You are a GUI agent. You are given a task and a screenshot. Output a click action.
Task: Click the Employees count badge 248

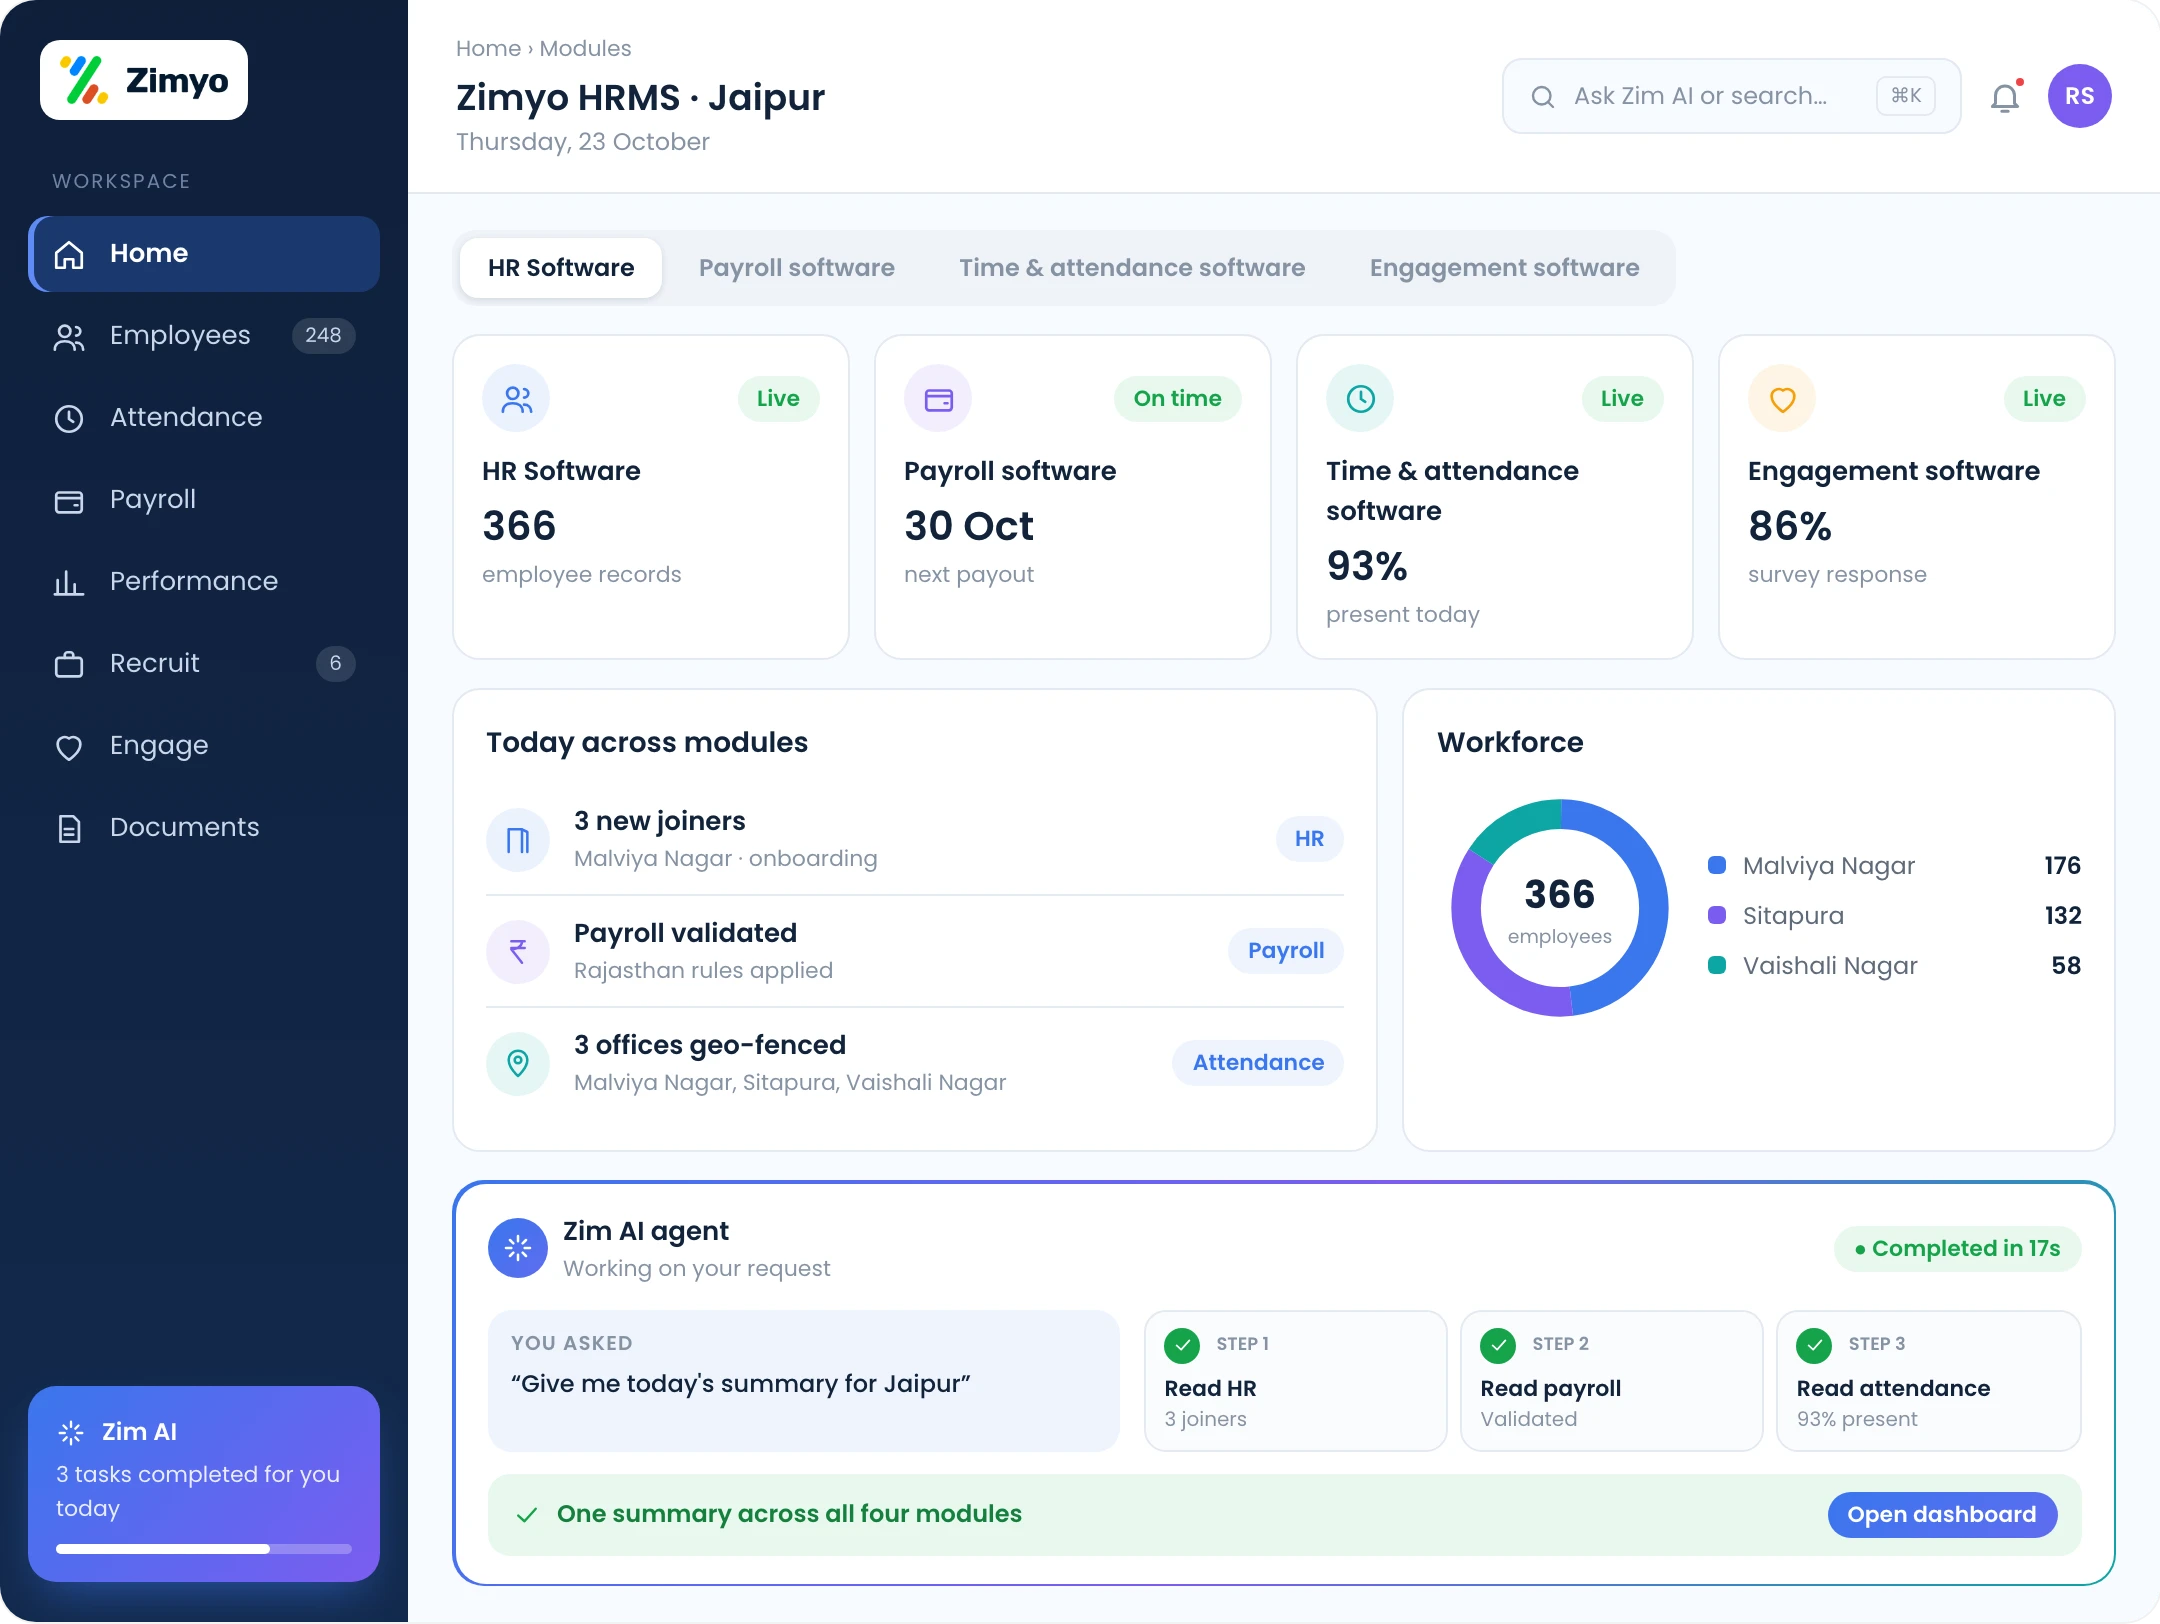[323, 335]
